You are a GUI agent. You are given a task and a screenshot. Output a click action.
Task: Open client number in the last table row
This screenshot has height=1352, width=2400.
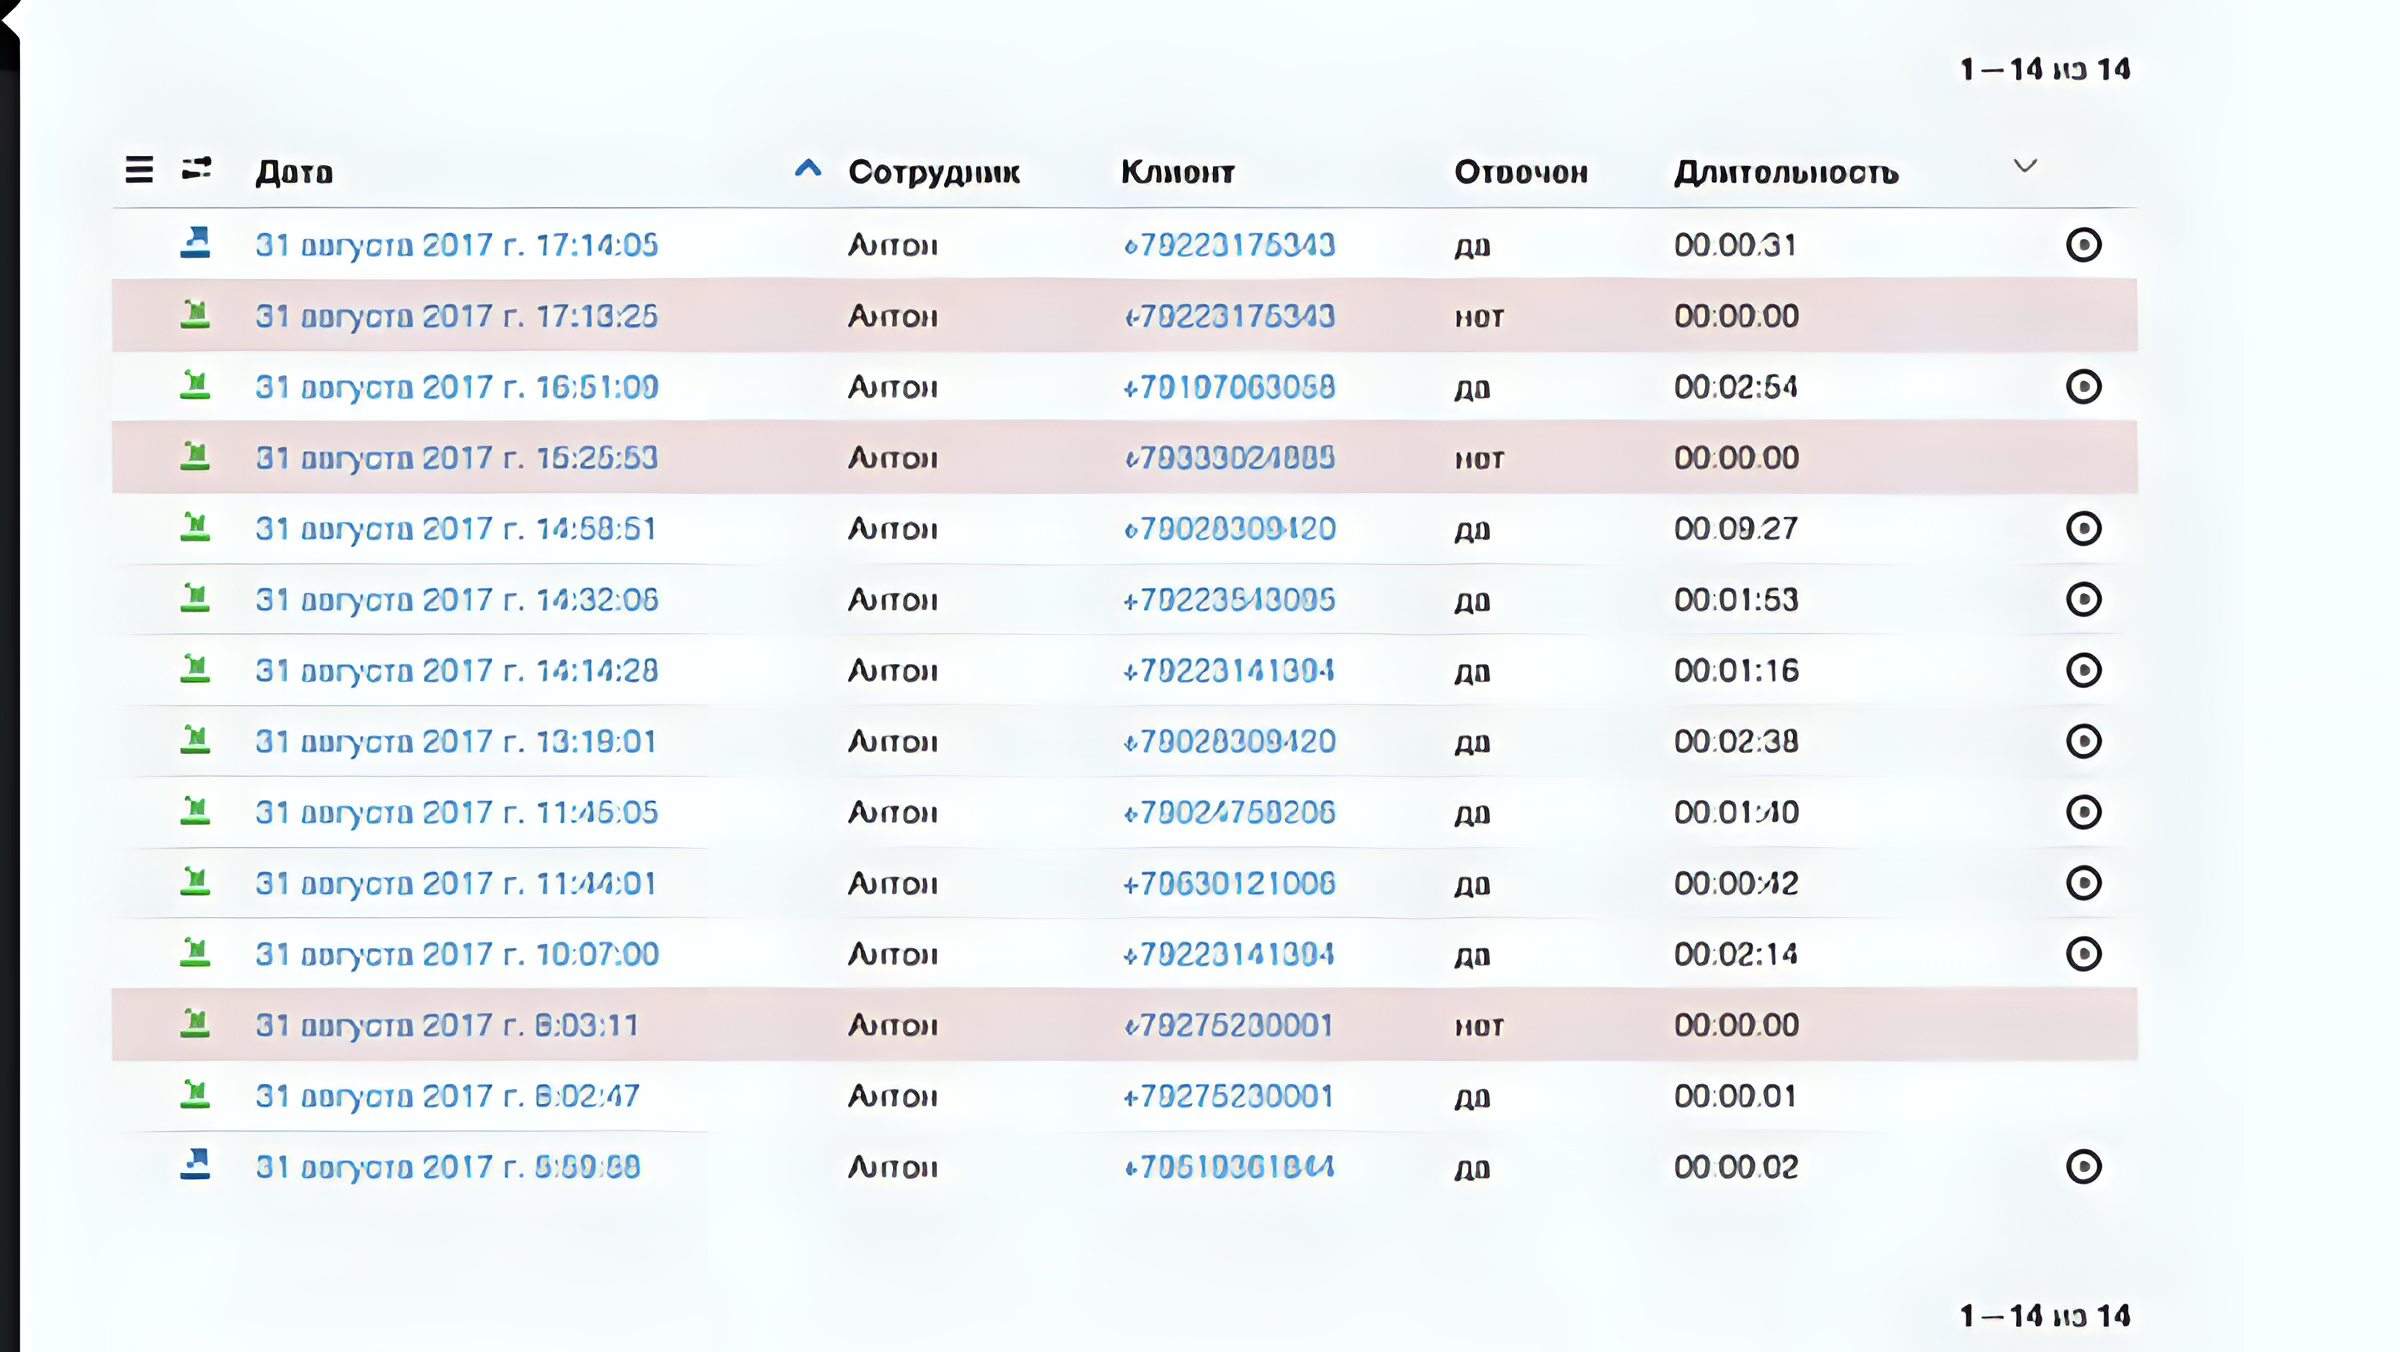1229,1168
